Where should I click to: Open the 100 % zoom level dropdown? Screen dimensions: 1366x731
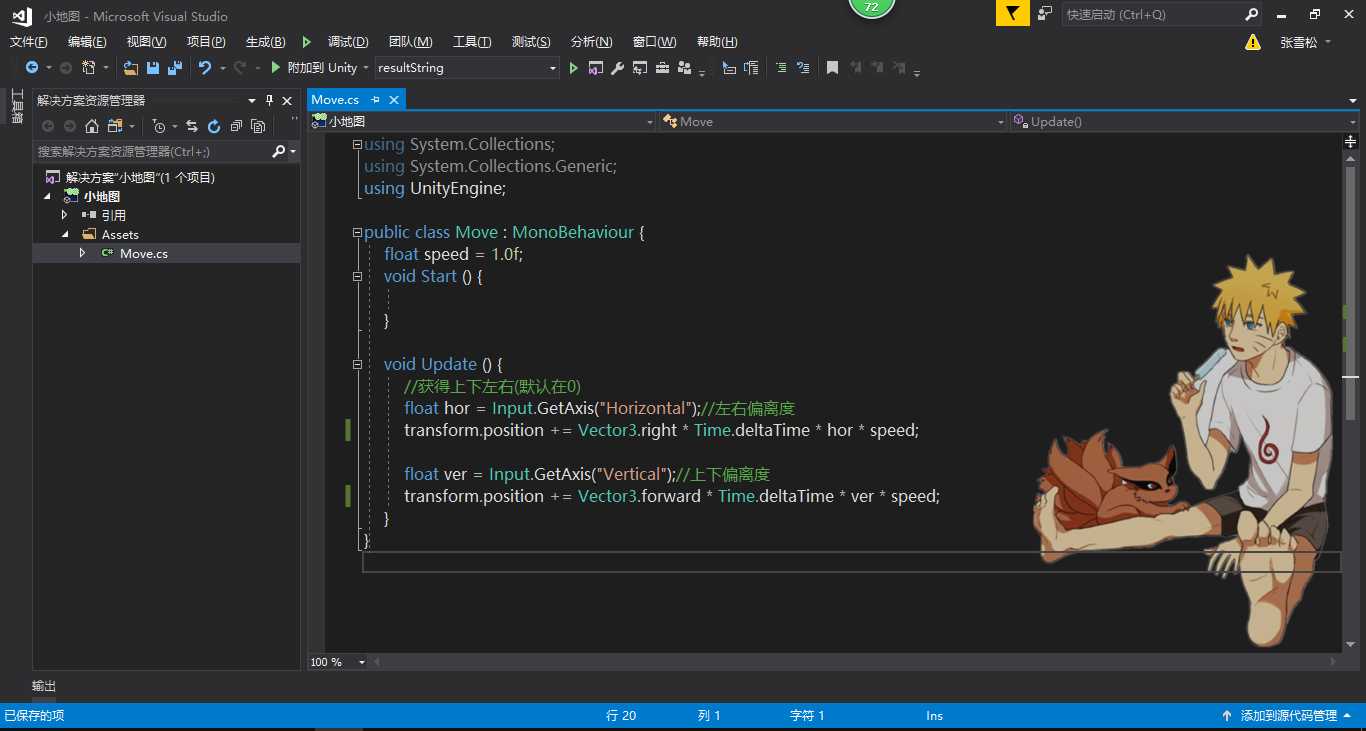point(361,662)
